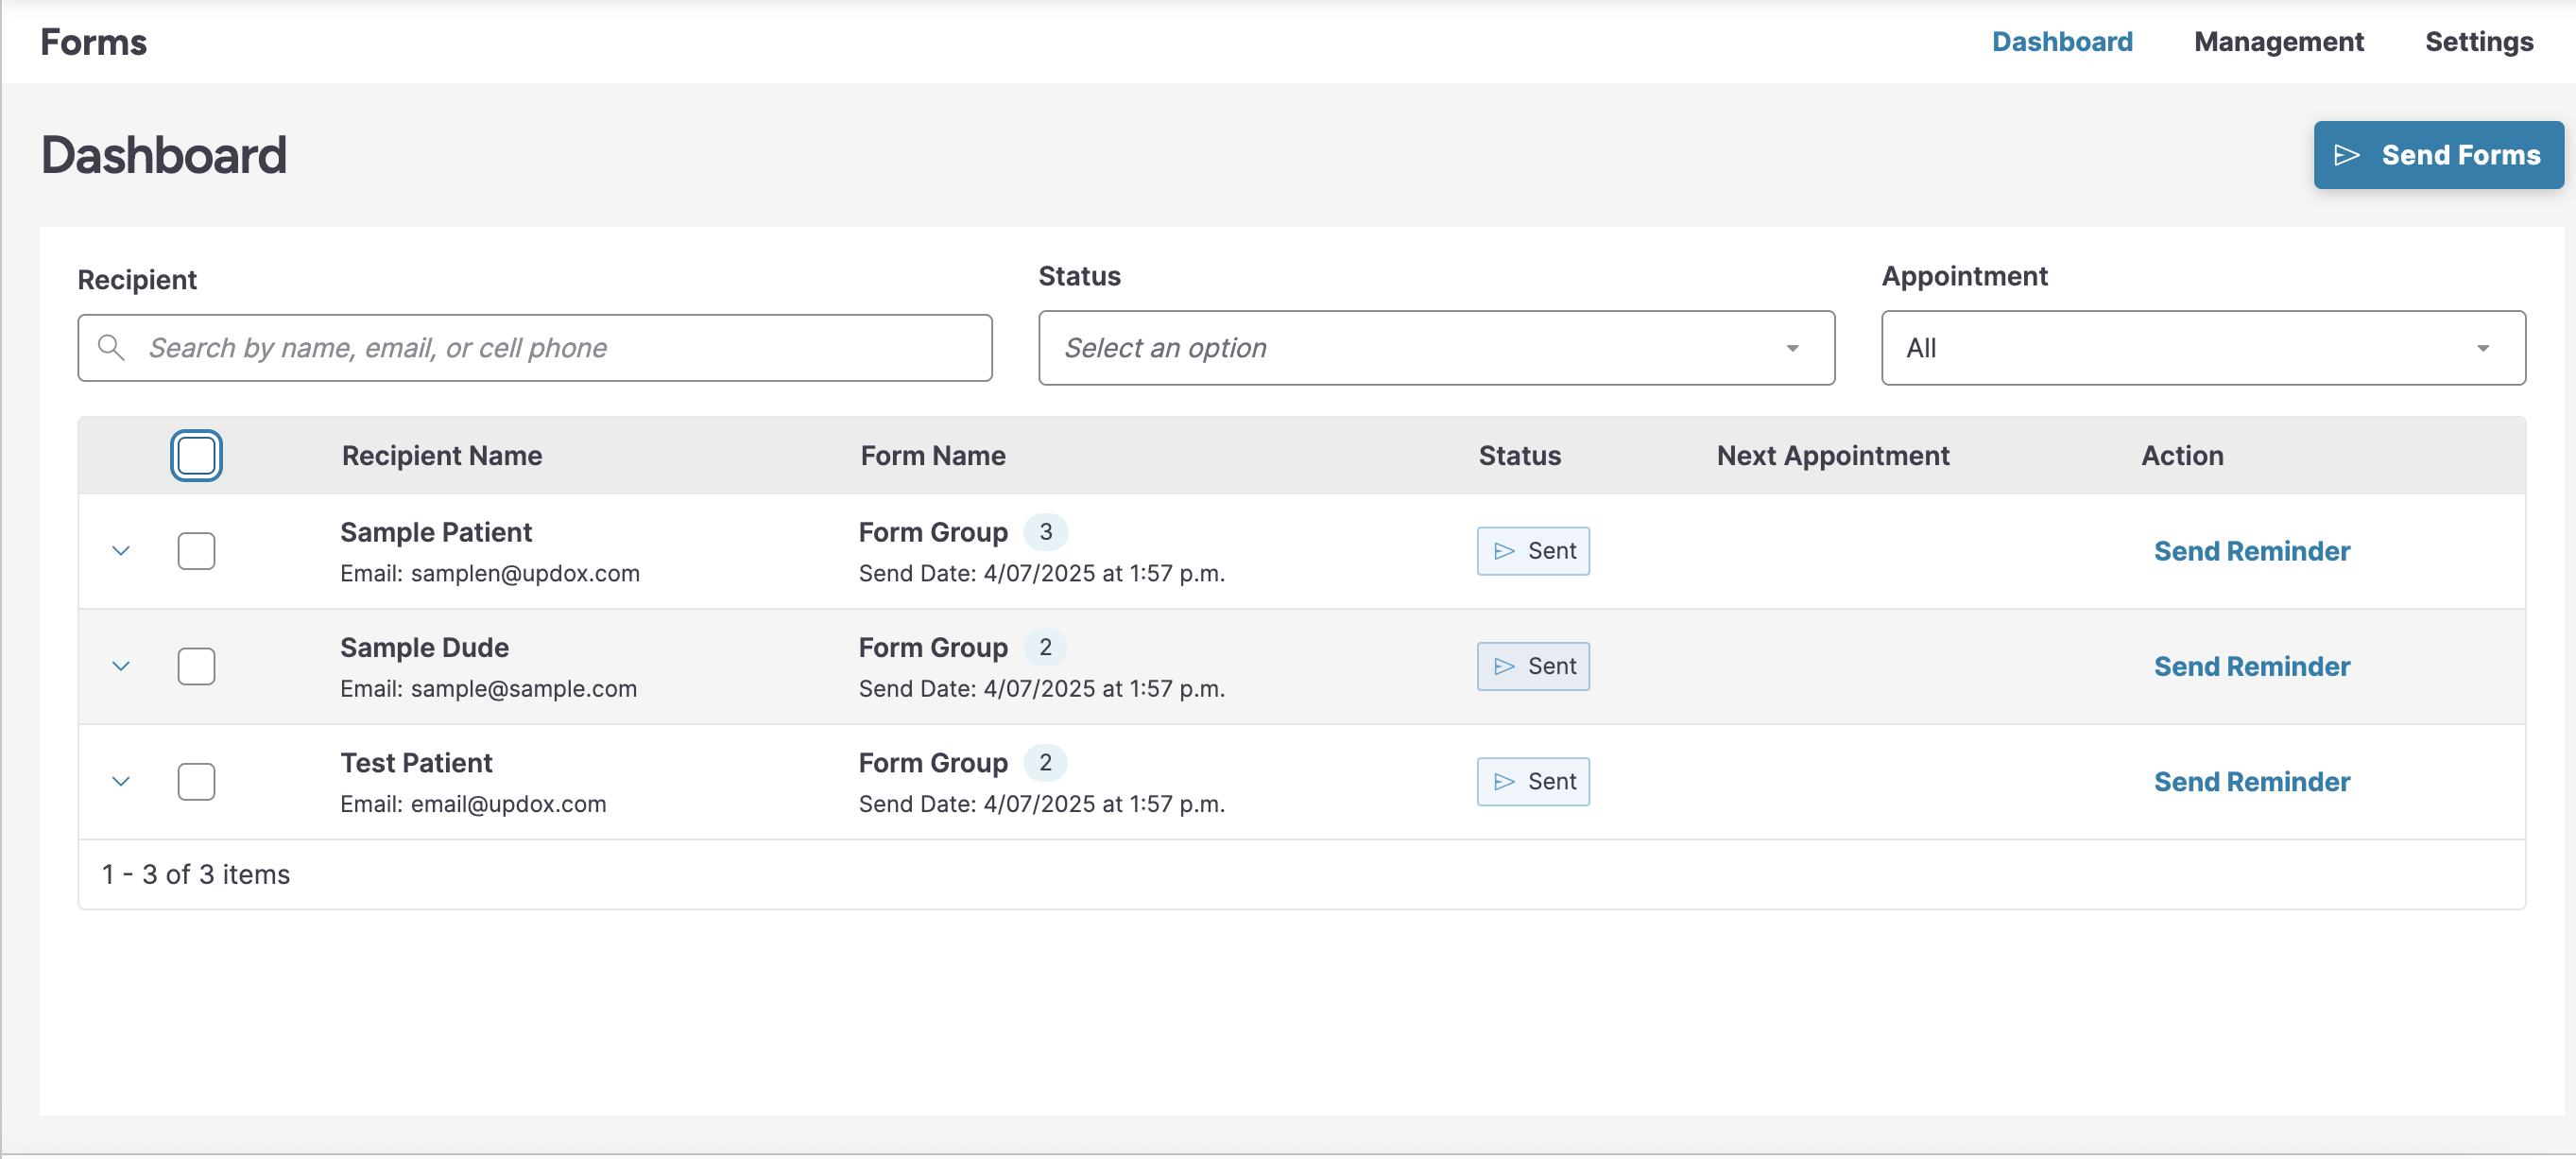Click the form count badge 2 for Test Patient
Image resolution: width=2576 pixels, height=1159 pixels.
pos(1045,762)
